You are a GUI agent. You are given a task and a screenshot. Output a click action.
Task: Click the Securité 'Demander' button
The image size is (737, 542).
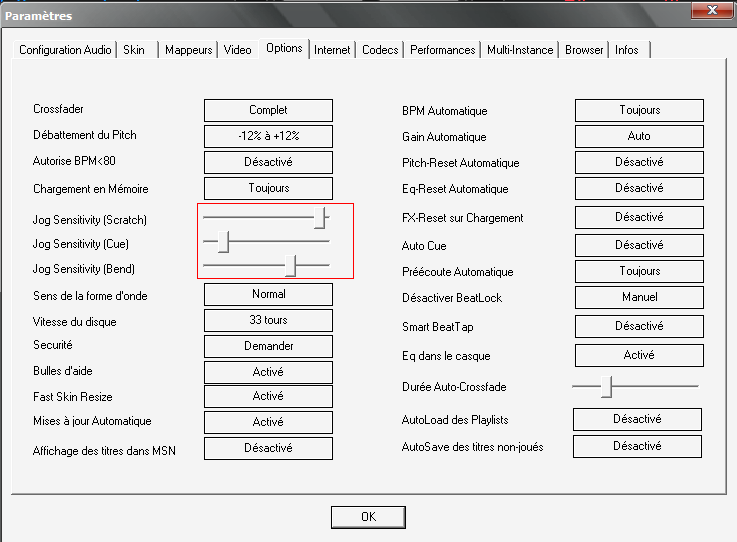click(x=268, y=346)
